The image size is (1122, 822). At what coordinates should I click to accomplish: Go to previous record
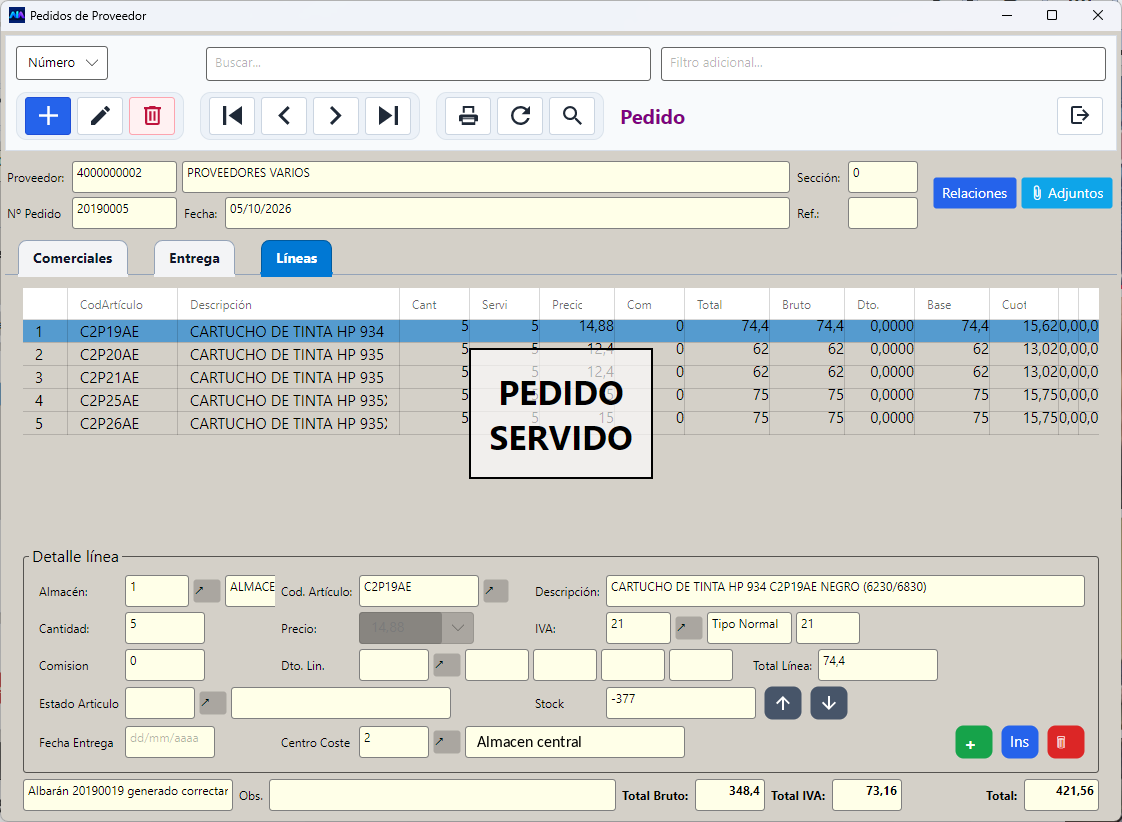[x=284, y=116]
